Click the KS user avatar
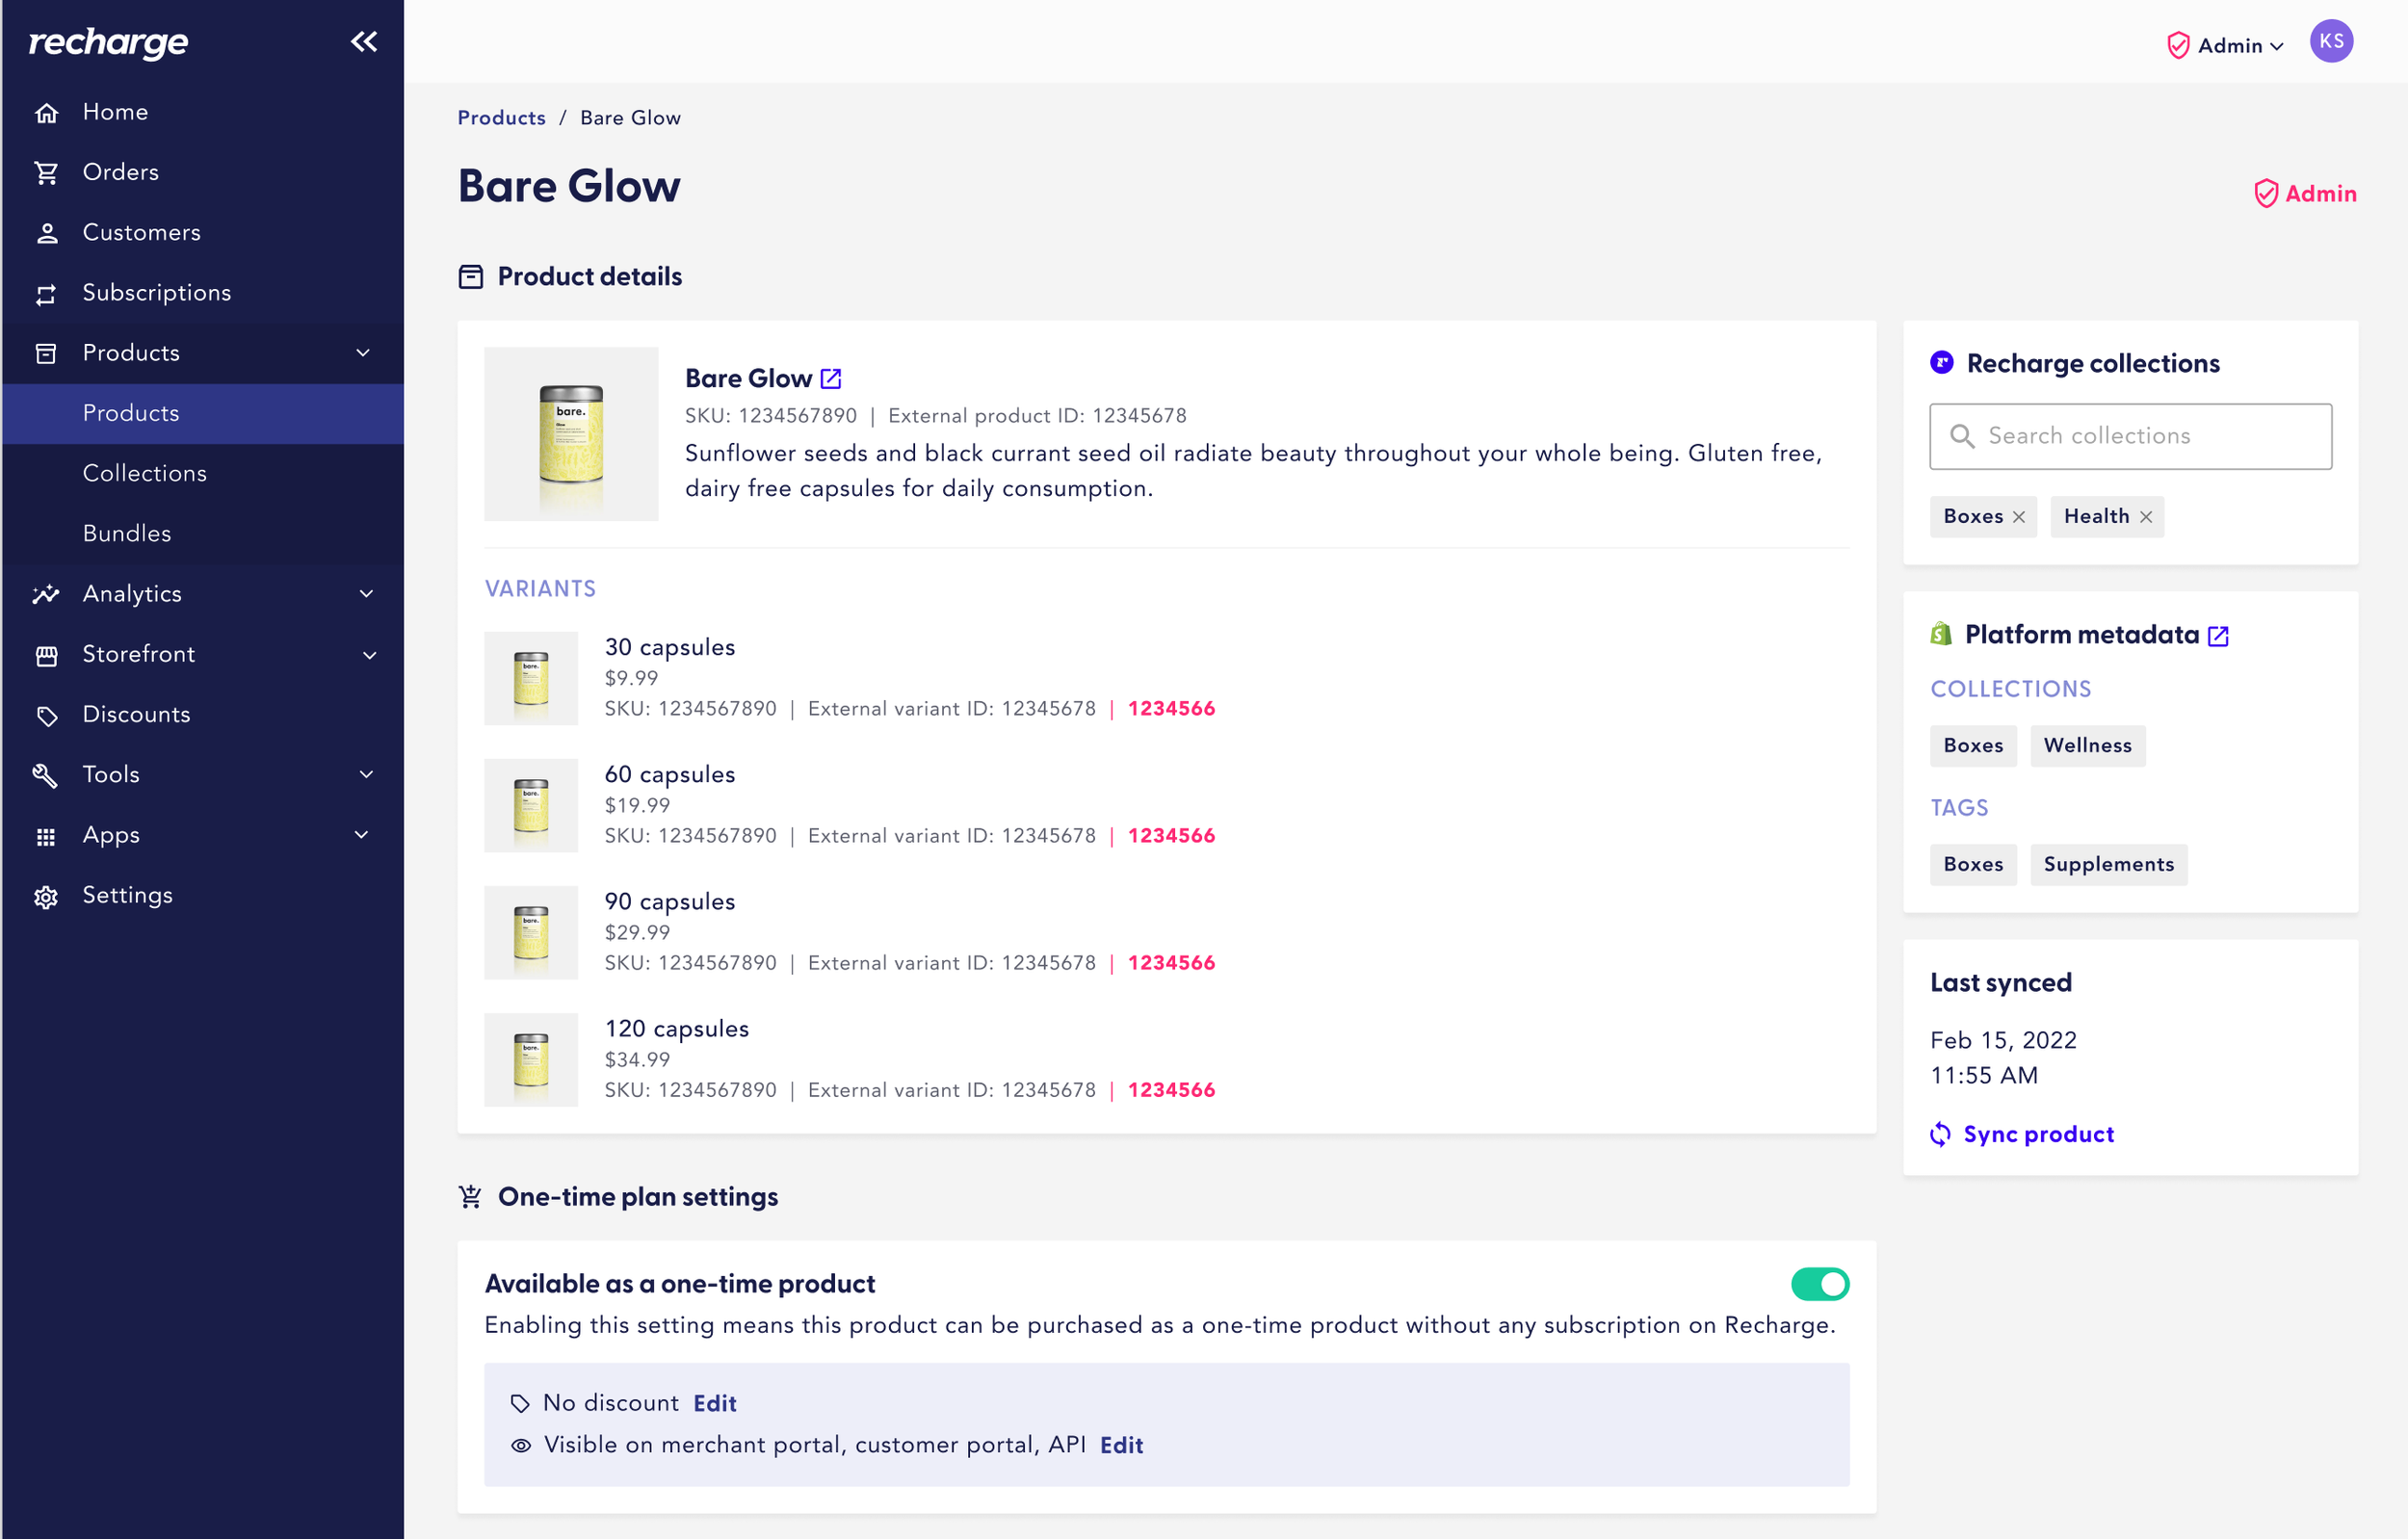Image resolution: width=2408 pixels, height=1539 pixels. [2330, 41]
